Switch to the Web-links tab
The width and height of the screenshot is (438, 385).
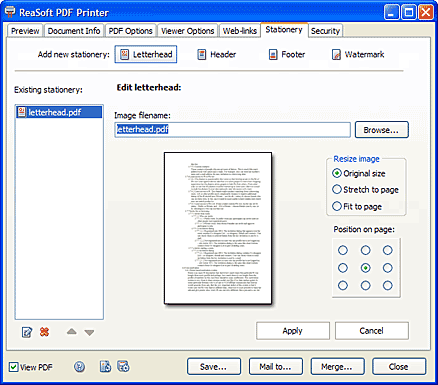click(239, 31)
